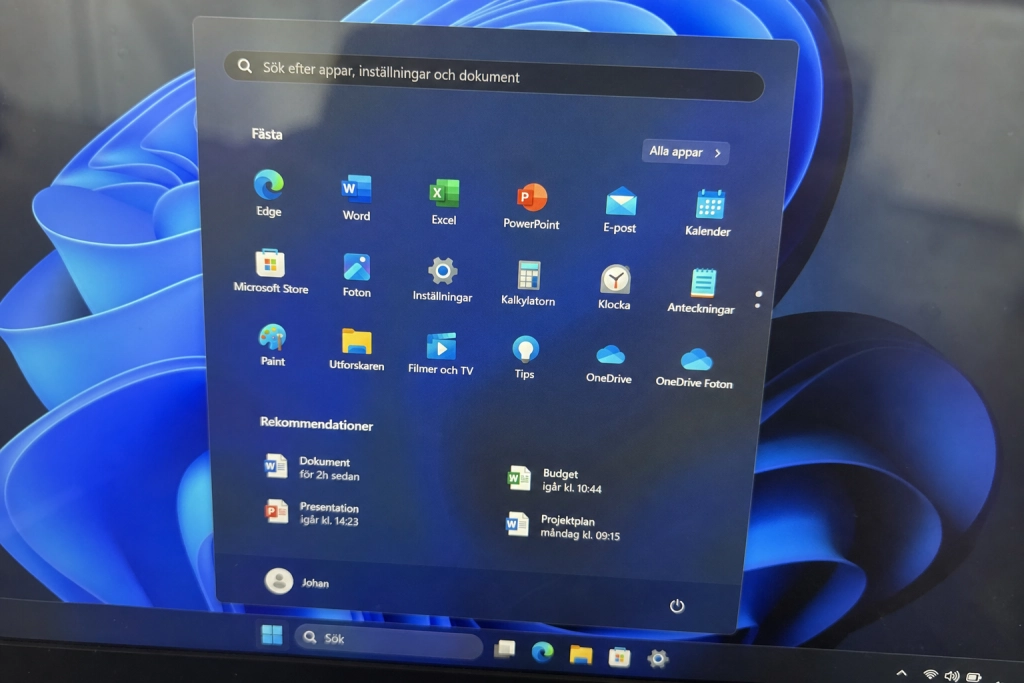Open the Edge app in pinned apps
This screenshot has height=683, width=1024.
pyautogui.click(x=268, y=192)
